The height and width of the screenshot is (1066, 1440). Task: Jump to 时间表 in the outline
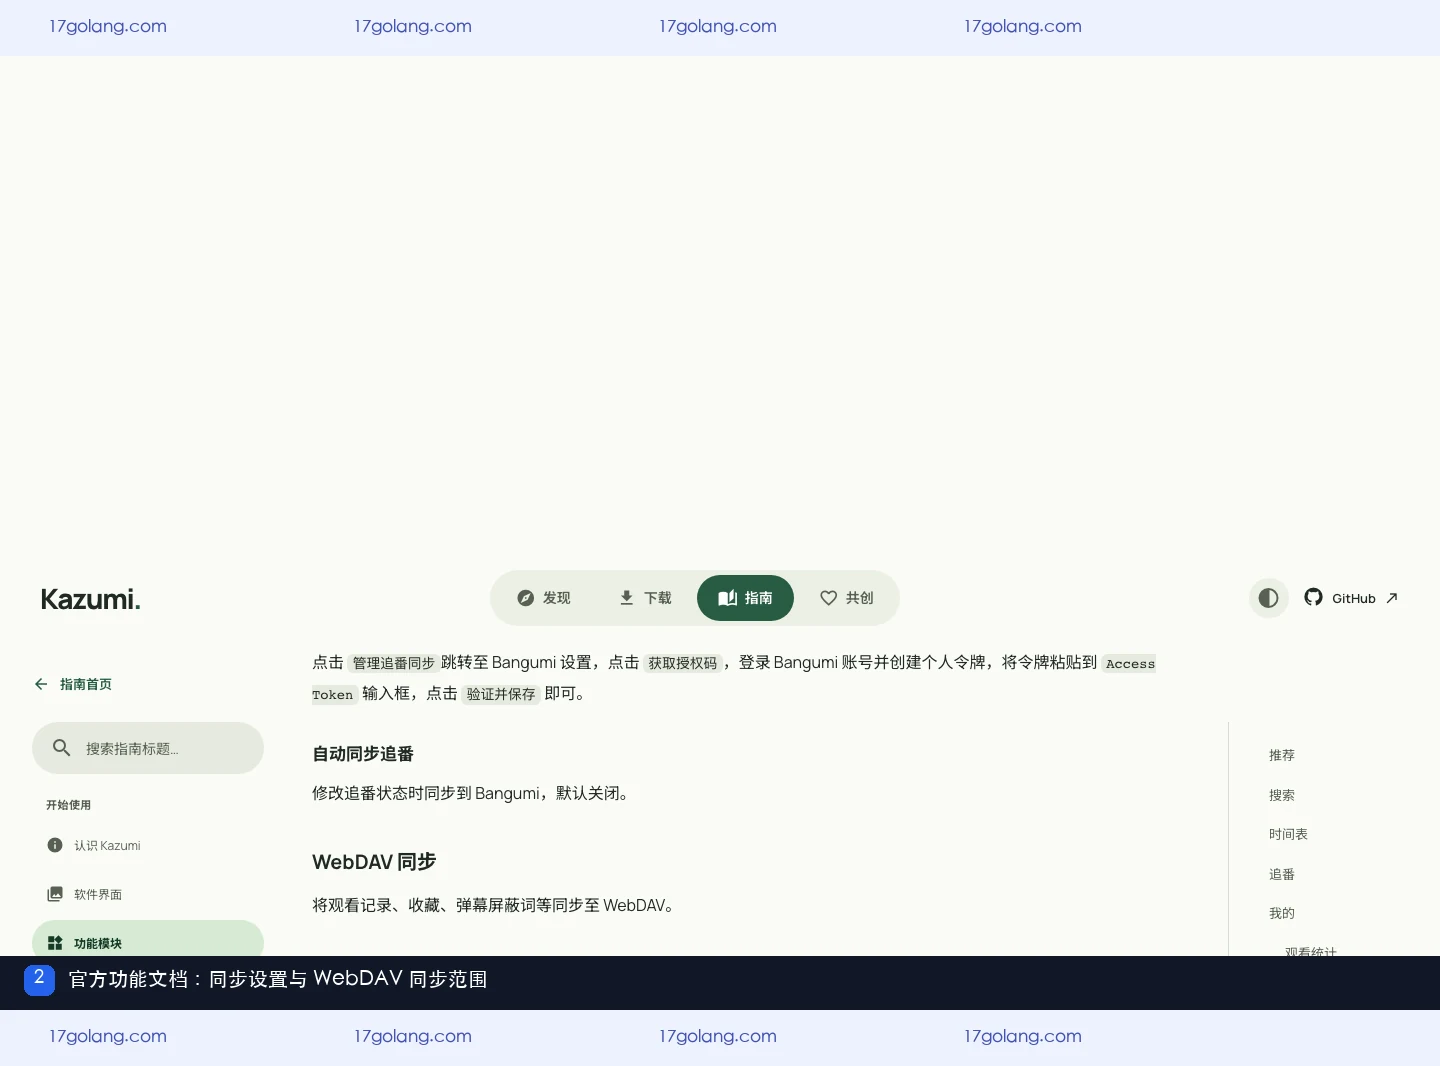point(1288,834)
